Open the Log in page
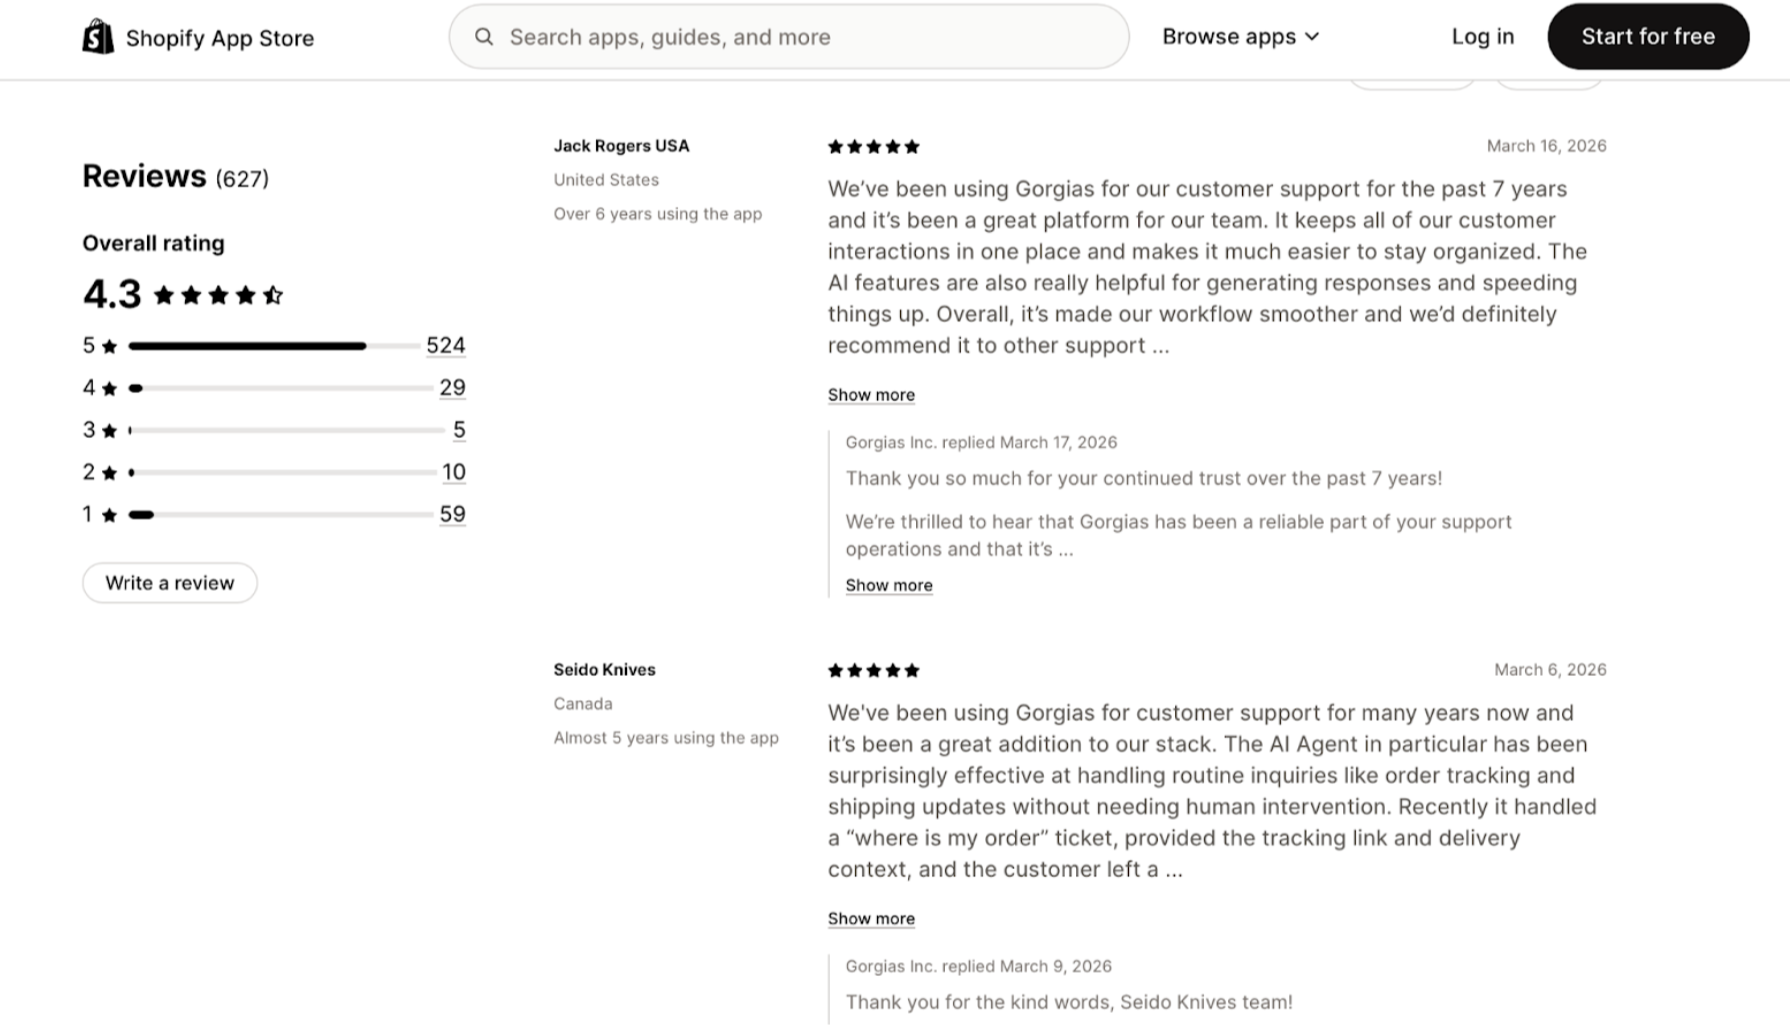The width and height of the screenshot is (1790, 1034). click(x=1482, y=37)
